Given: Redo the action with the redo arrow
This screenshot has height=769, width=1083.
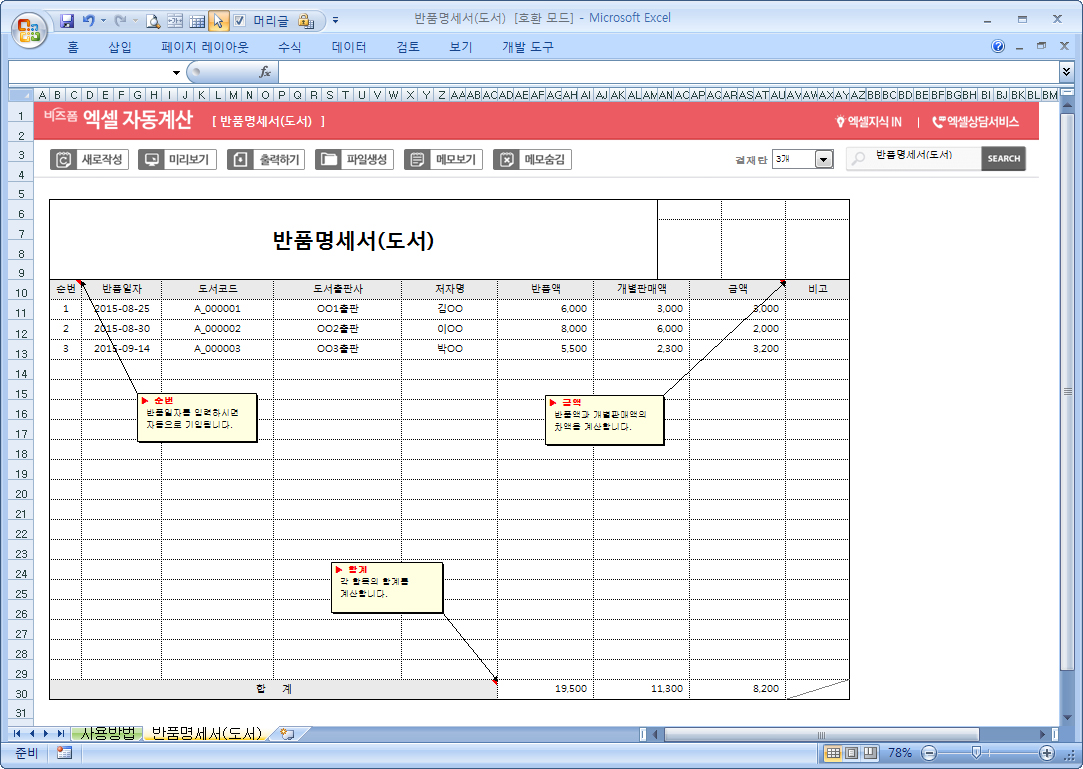Looking at the screenshot, I should [x=120, y=21].
